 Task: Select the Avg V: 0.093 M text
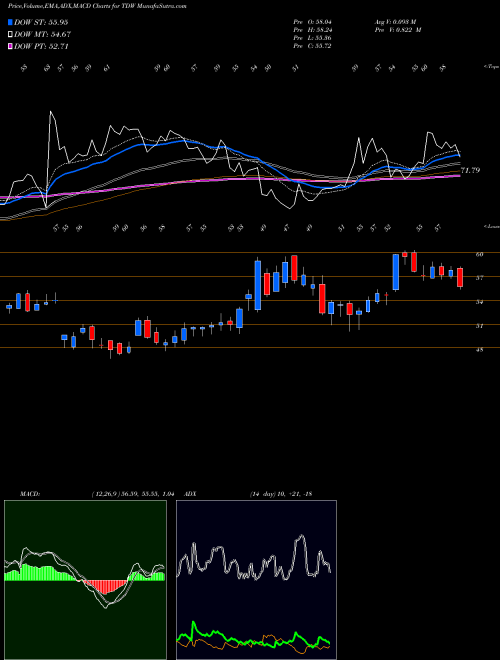tap(395, 21)
